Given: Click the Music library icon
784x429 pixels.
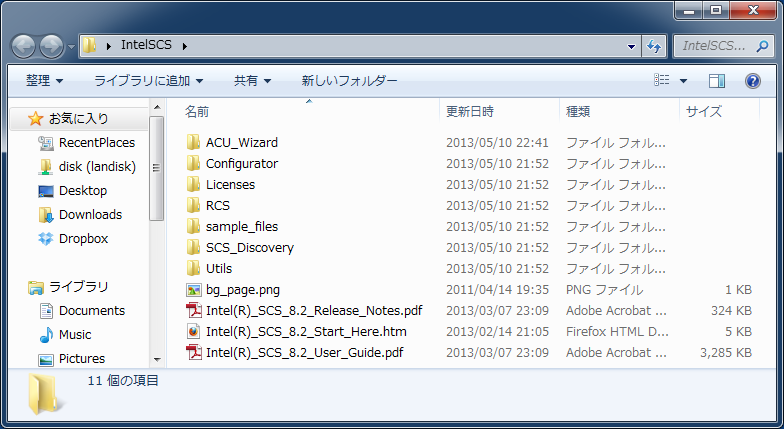Looking at the screenshot, I should coord(46,335).
